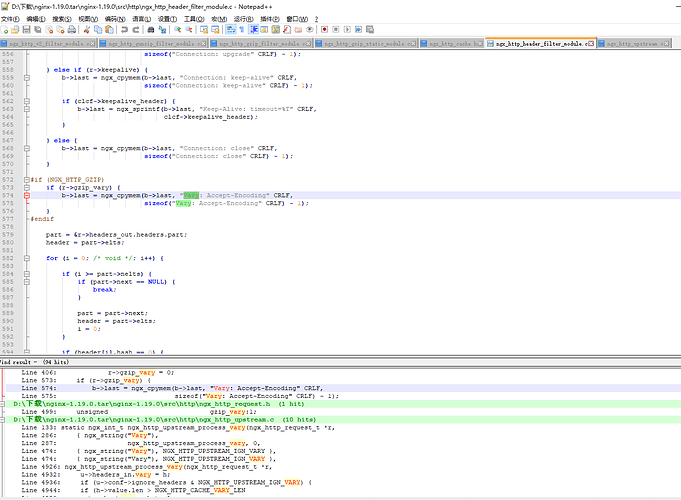Open the Document Map panel icon
The image size is (681, 500).
276,30
